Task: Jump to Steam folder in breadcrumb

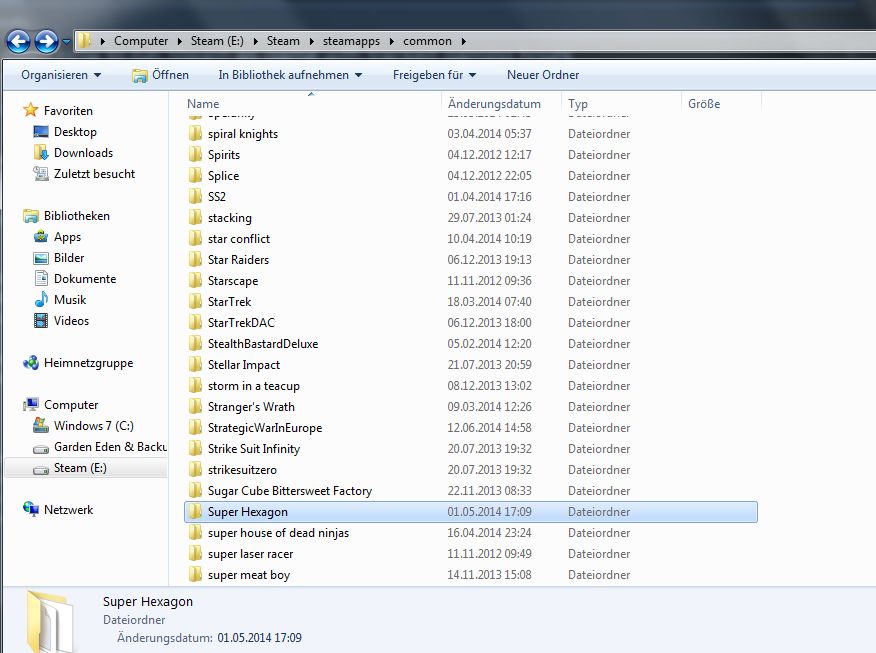Action: [283, 41]
